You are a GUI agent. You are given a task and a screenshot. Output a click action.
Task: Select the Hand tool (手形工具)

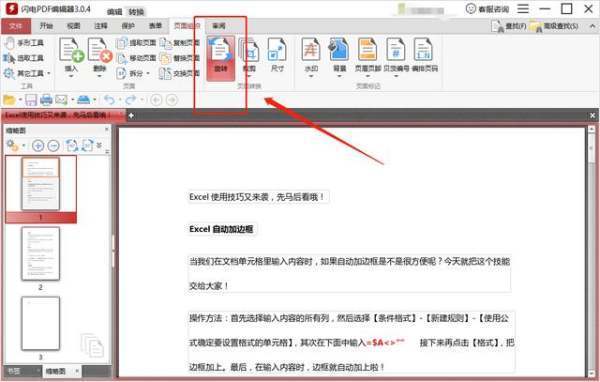[x=24, y=43]
